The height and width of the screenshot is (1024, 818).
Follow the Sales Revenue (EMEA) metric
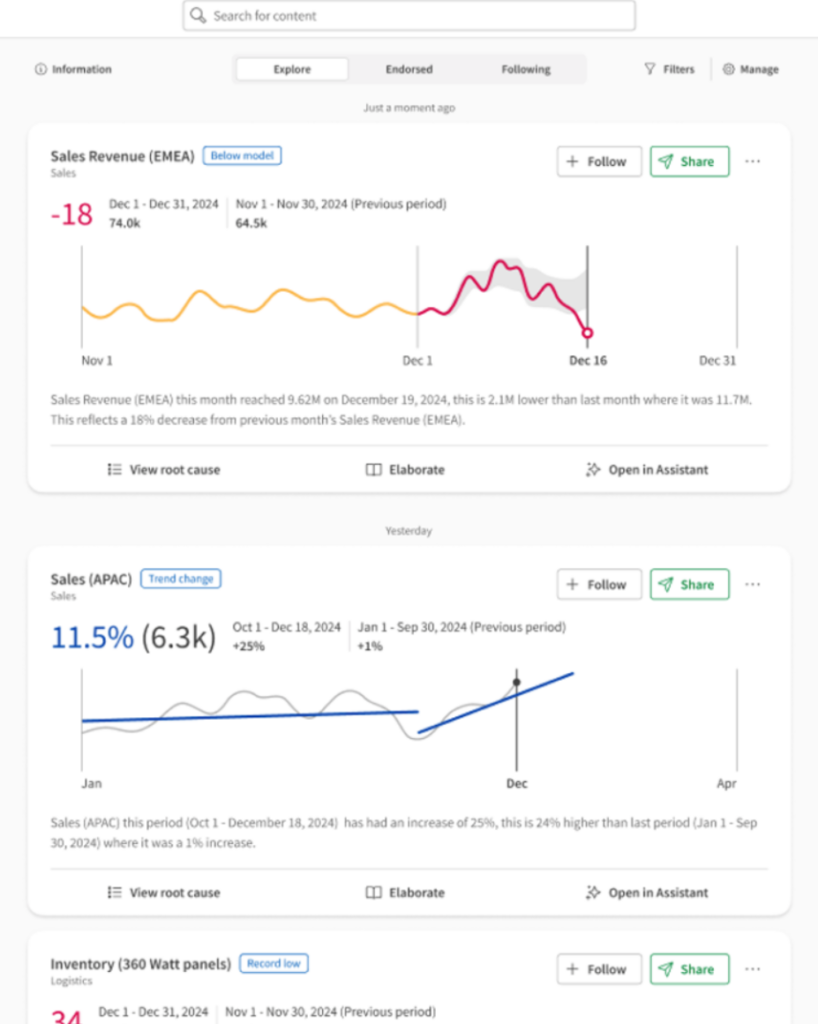598,162
